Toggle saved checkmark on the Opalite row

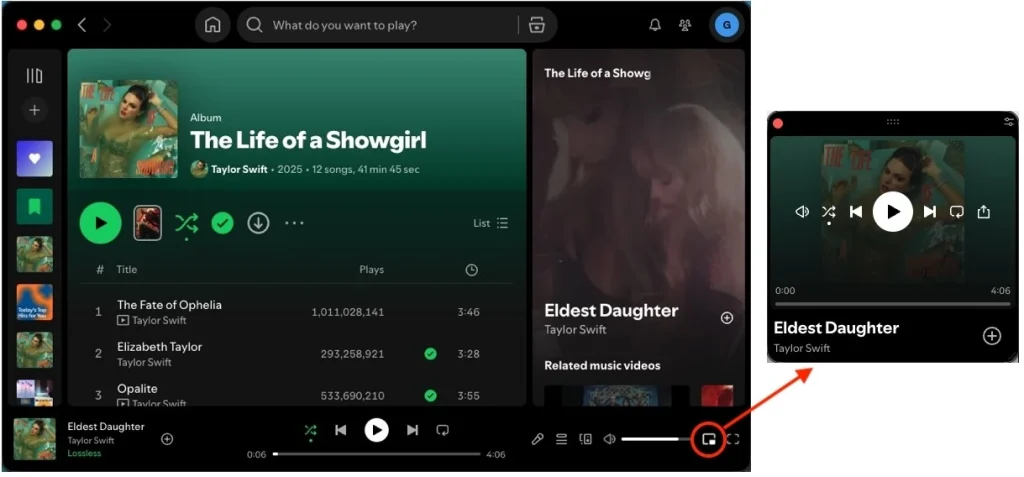430,395
